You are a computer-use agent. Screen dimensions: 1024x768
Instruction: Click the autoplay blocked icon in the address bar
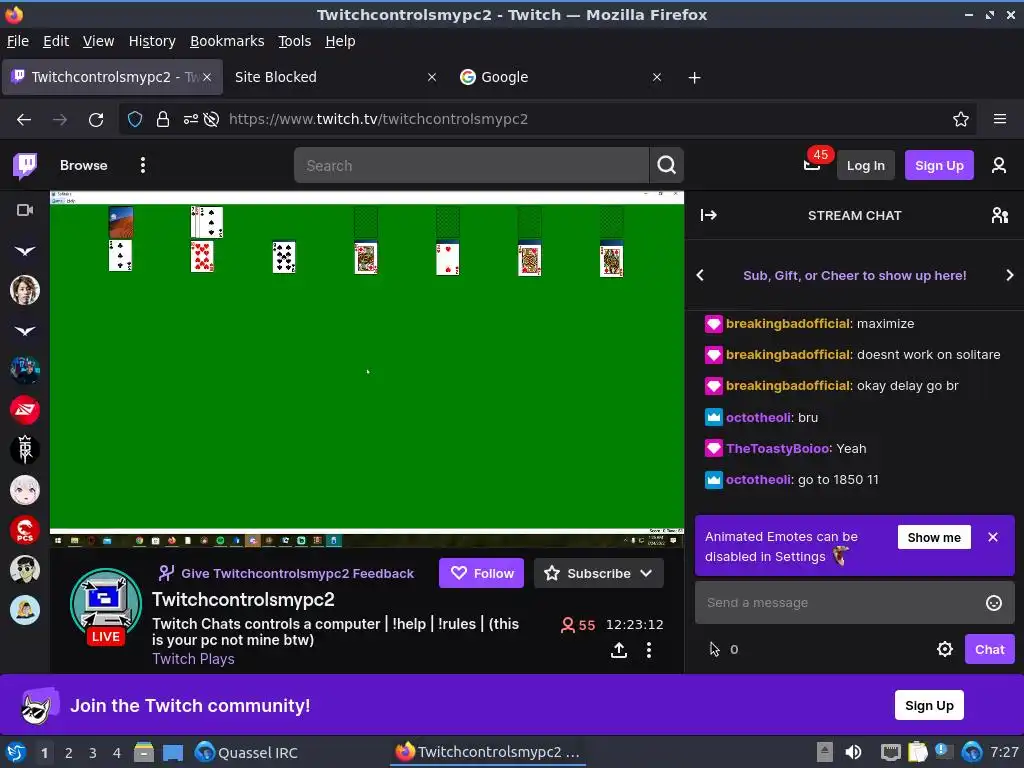pyautogui.click(x=211, y=120)
